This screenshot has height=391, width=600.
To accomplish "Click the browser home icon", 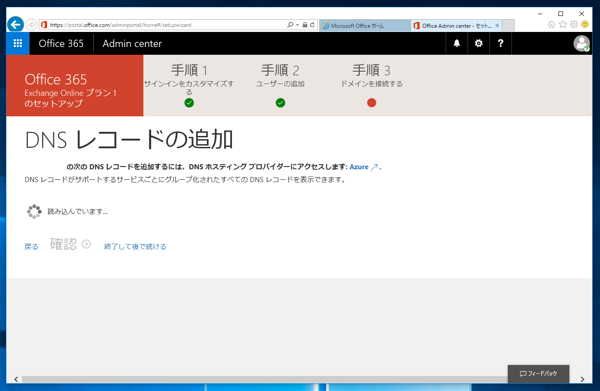I will (x=551, y=24).
